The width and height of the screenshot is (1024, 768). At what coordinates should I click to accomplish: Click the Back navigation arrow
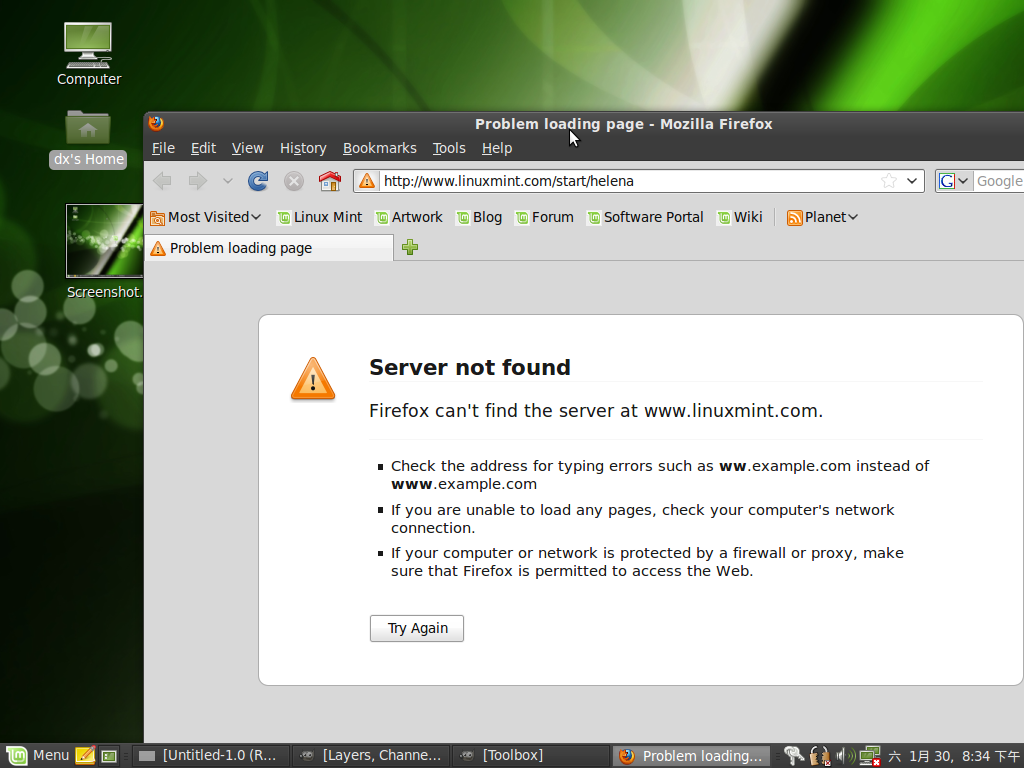point(162,181)
